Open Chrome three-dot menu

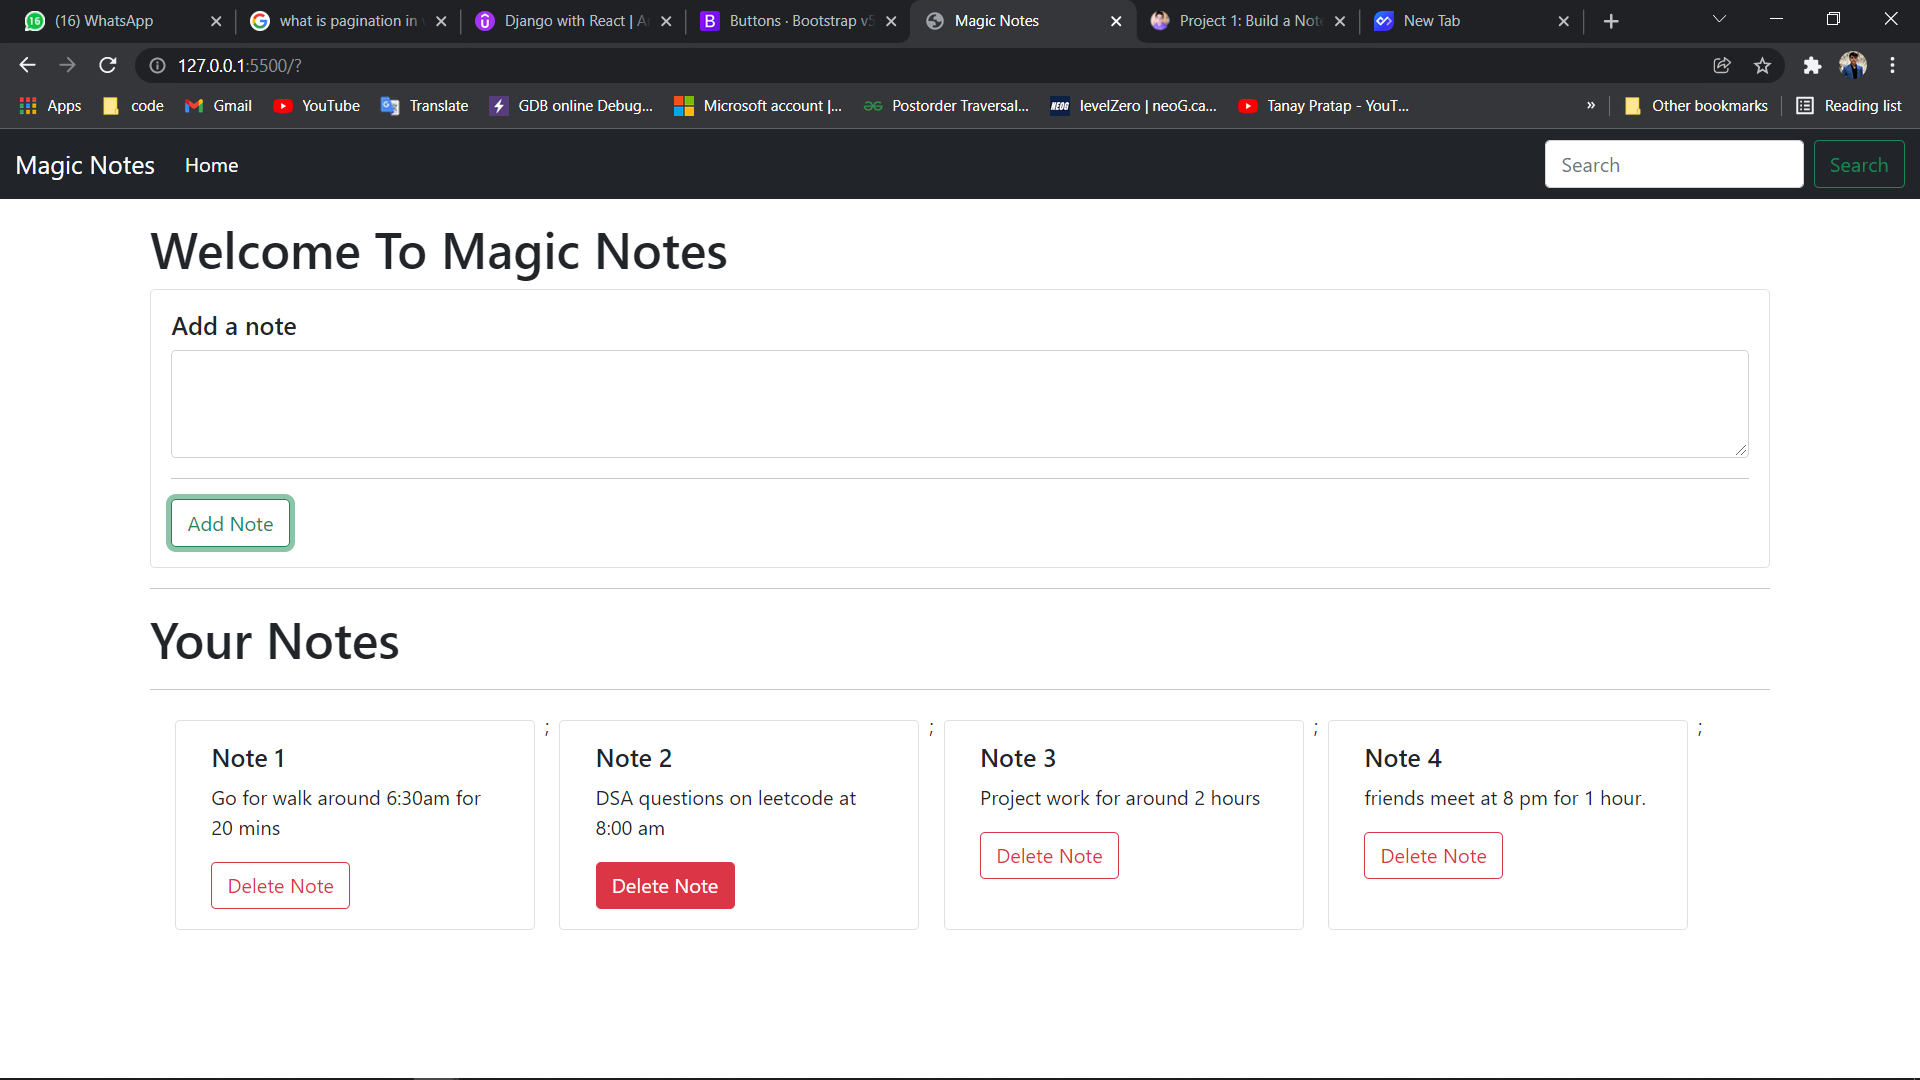[x=1892, y=65]
